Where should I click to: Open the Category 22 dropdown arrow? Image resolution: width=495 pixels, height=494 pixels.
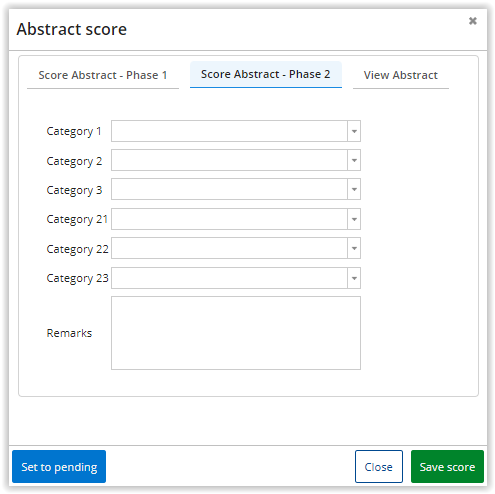354,248
